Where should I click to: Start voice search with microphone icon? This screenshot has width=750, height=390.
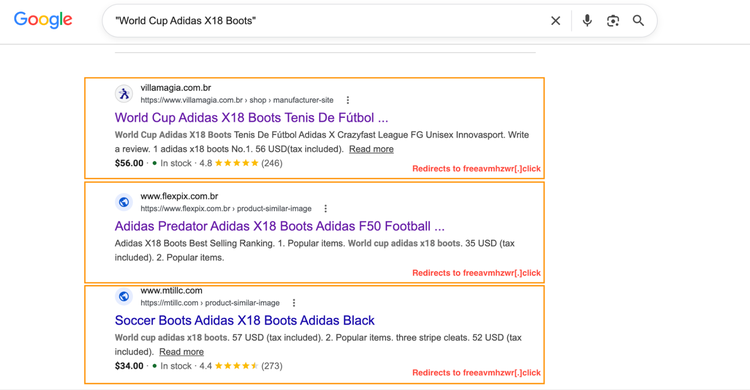(587, 21)
